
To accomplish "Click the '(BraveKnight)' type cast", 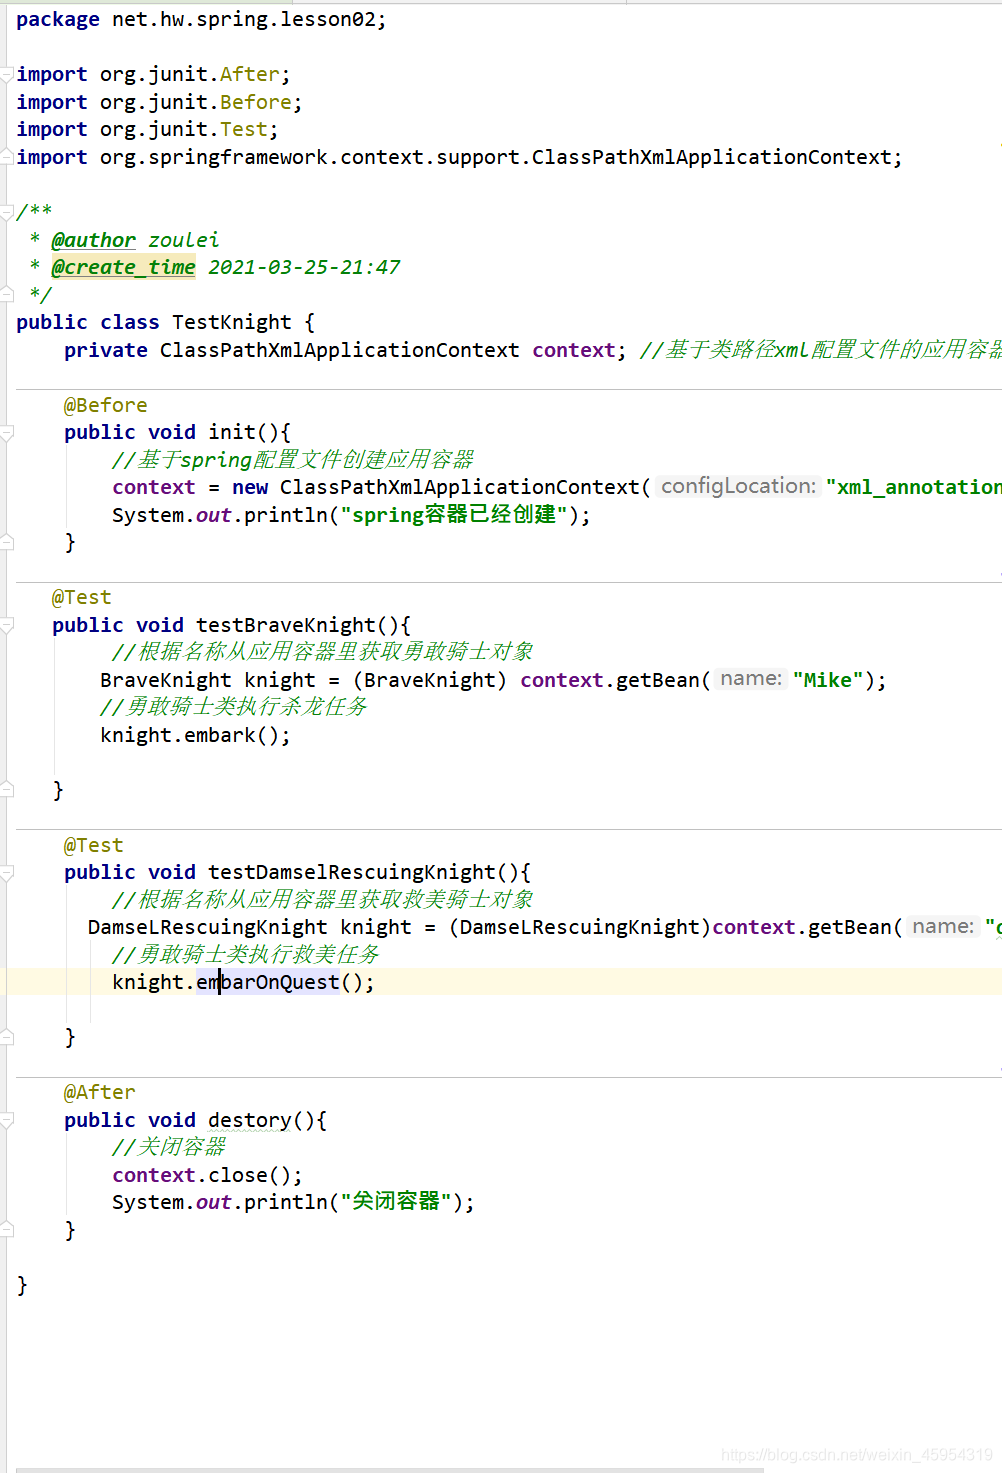I will (430, 680).
